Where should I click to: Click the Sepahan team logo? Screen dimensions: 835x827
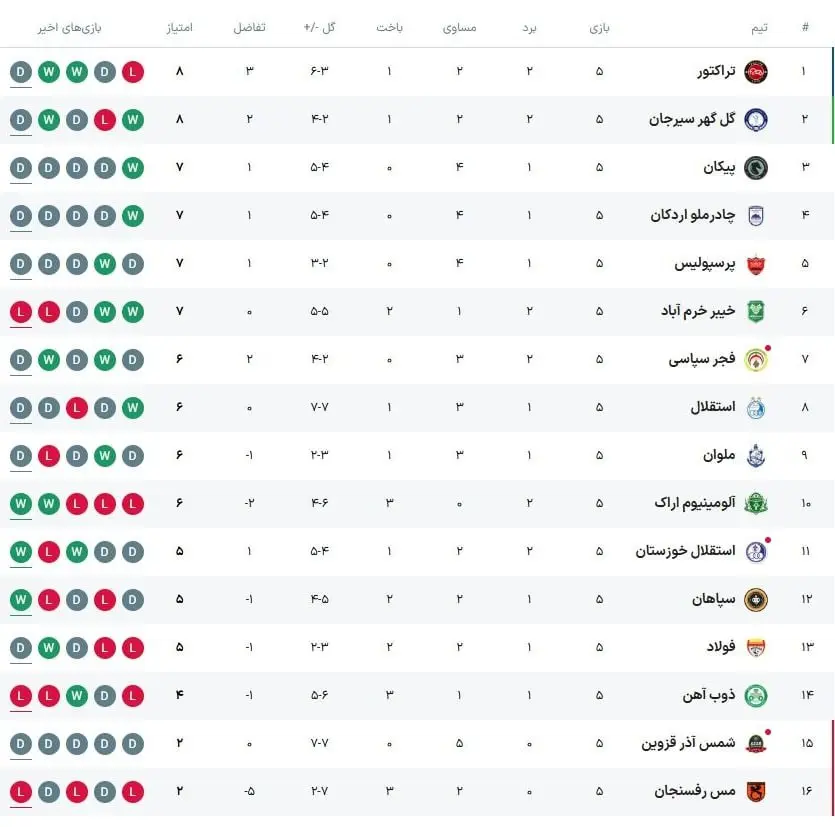tap(755, 600)
